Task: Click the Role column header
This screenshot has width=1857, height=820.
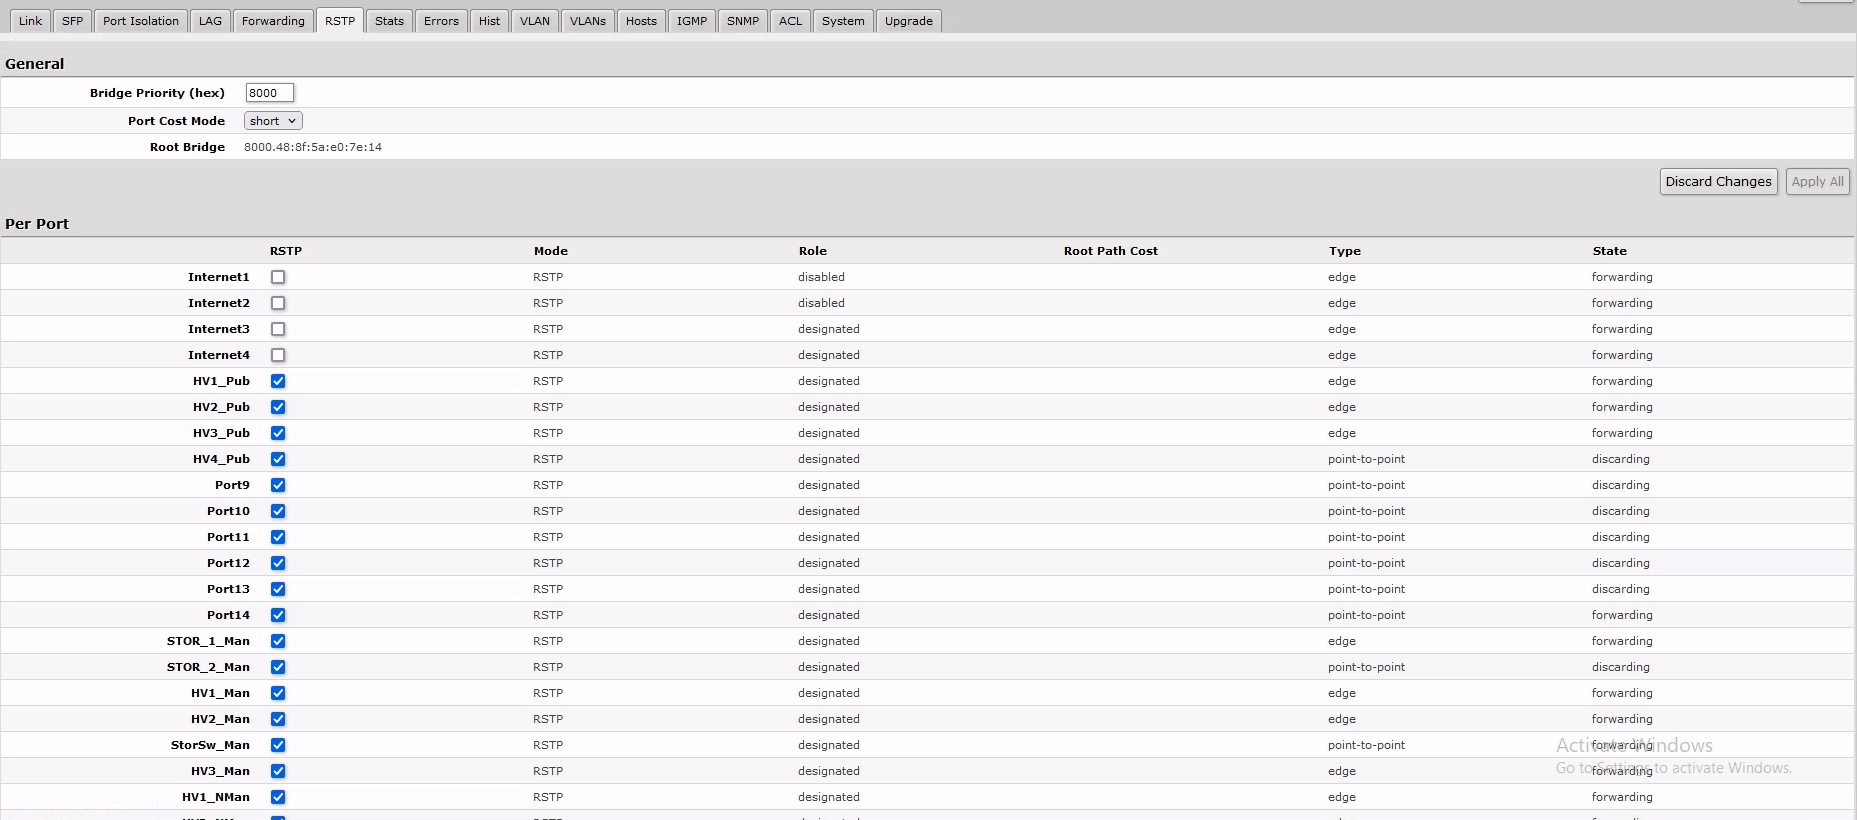Action: coord(813,251)
